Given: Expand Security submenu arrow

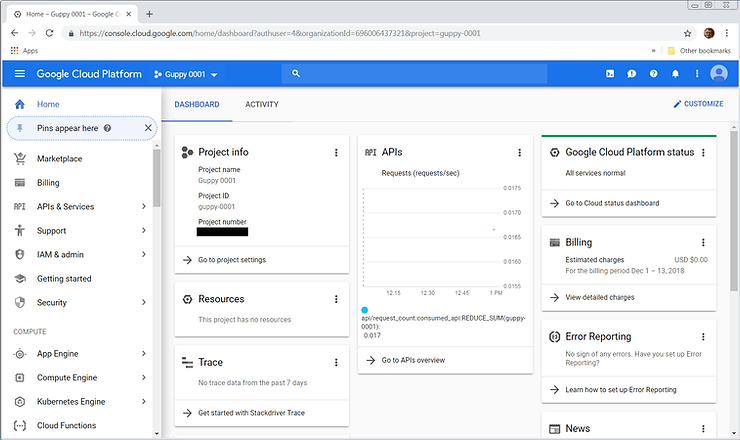Looking at the screenshot, I should tap(144, 303).
